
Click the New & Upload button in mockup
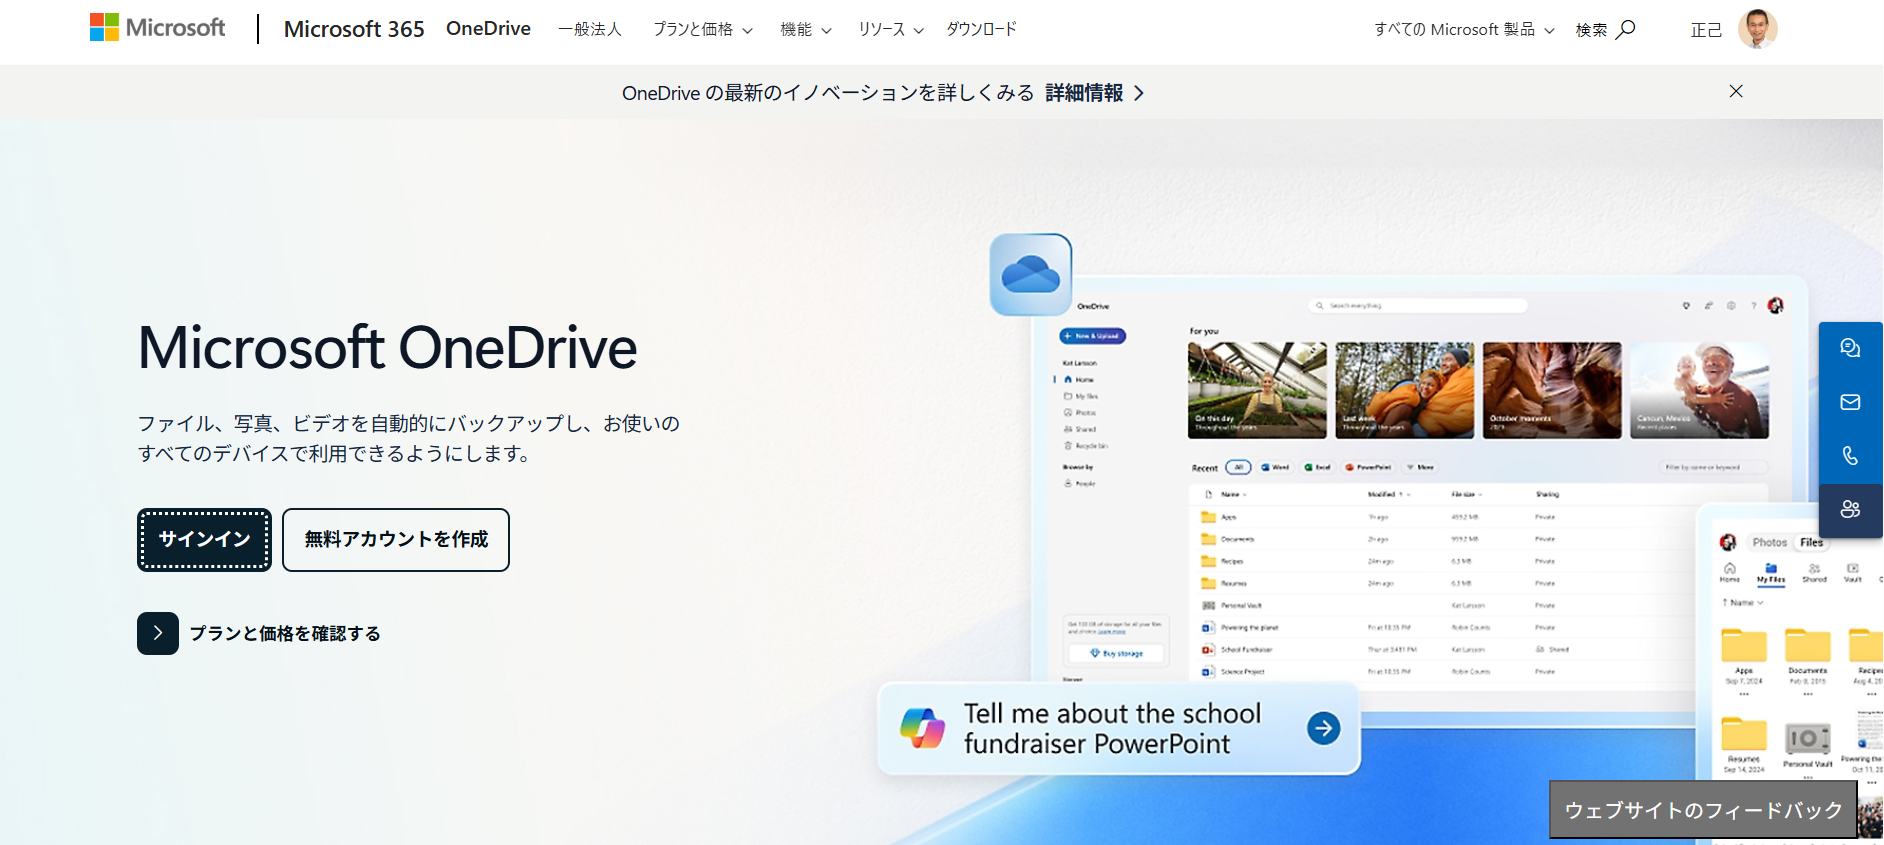point(1093,336)
